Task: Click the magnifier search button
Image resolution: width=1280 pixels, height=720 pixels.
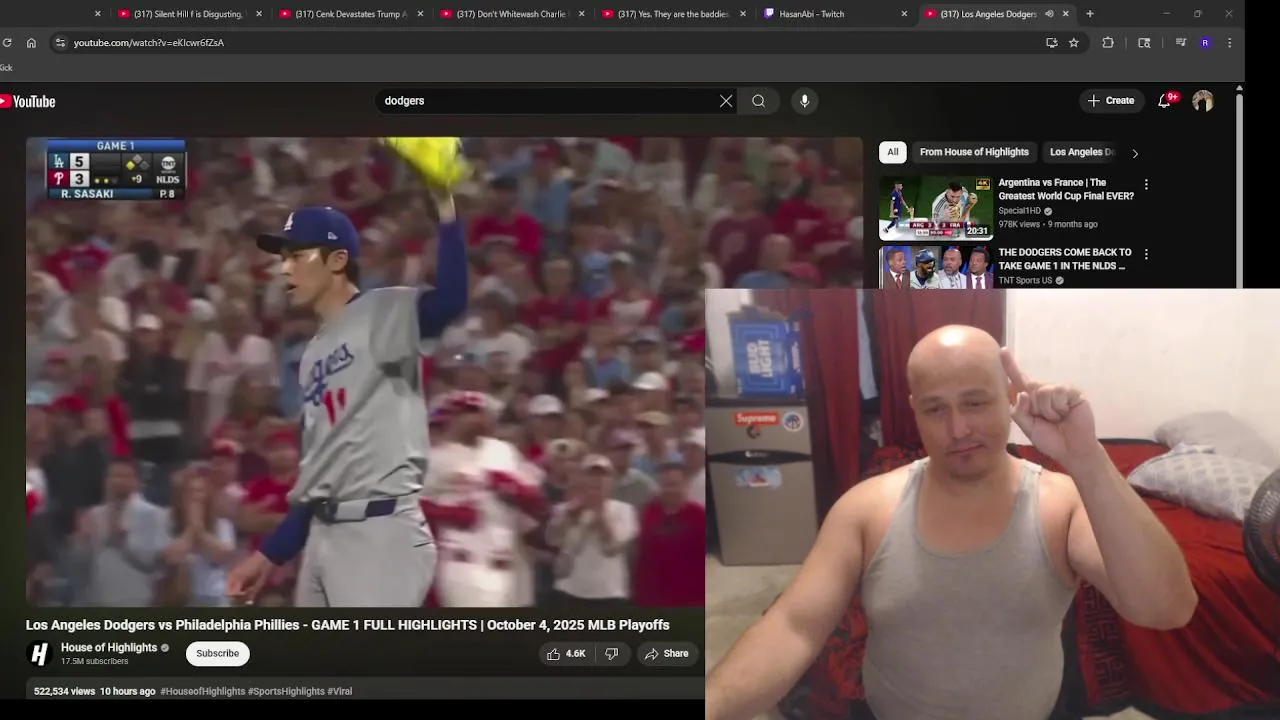Action: point(758,101)
